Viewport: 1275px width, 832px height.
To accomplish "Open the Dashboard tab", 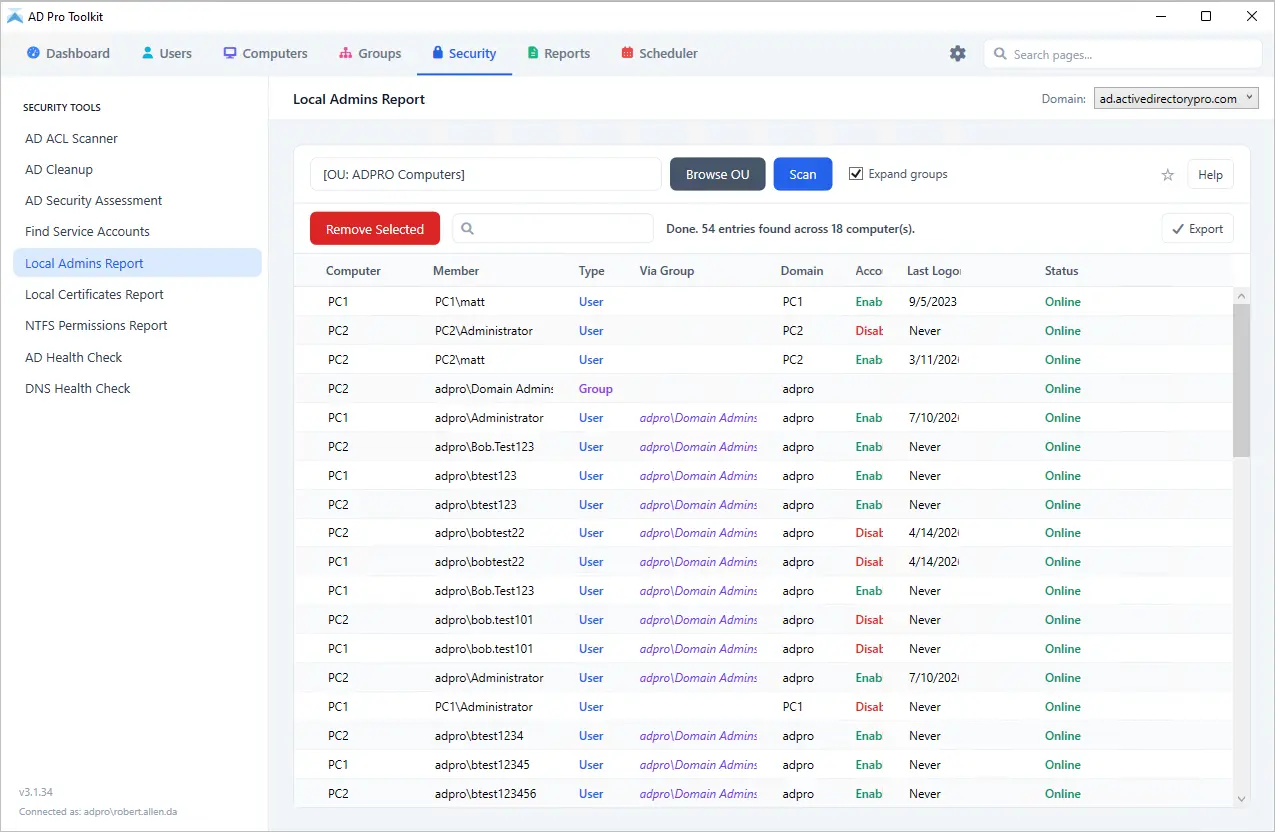I will (x=68, y=53).
